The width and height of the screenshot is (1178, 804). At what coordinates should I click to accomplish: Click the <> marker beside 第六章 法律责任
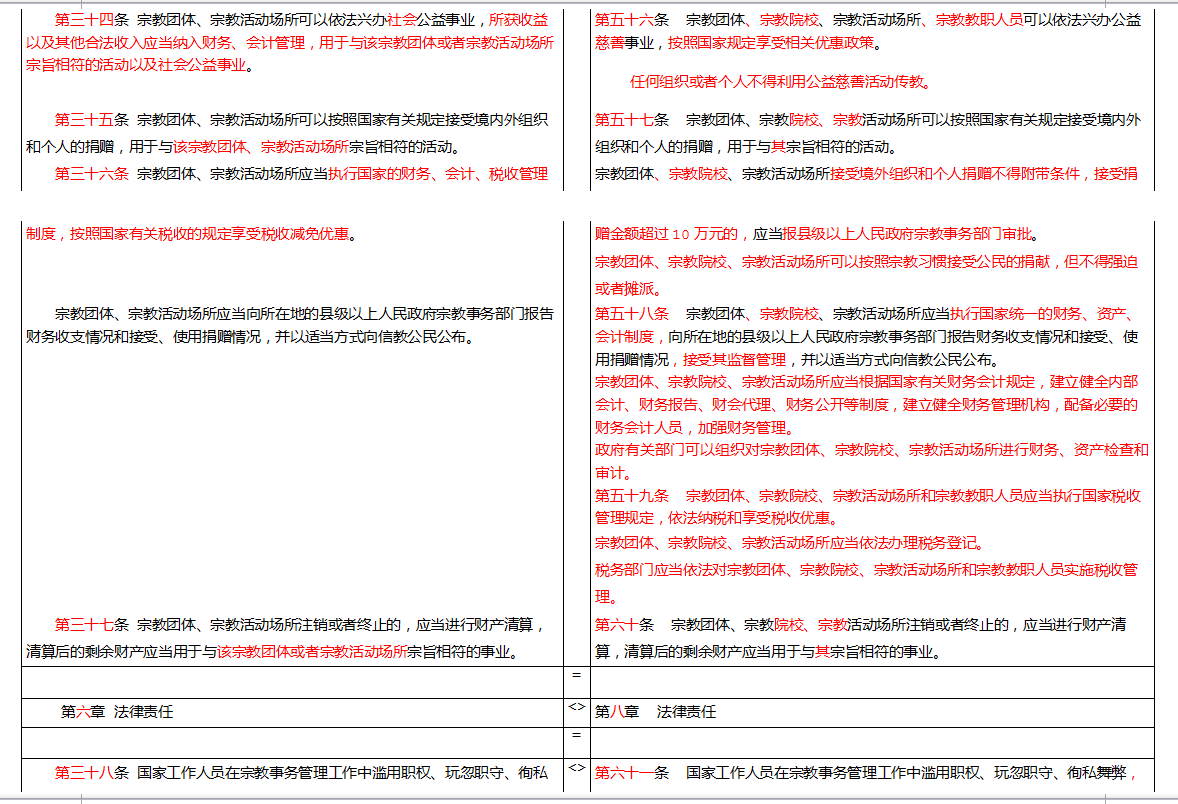(577, 707)
